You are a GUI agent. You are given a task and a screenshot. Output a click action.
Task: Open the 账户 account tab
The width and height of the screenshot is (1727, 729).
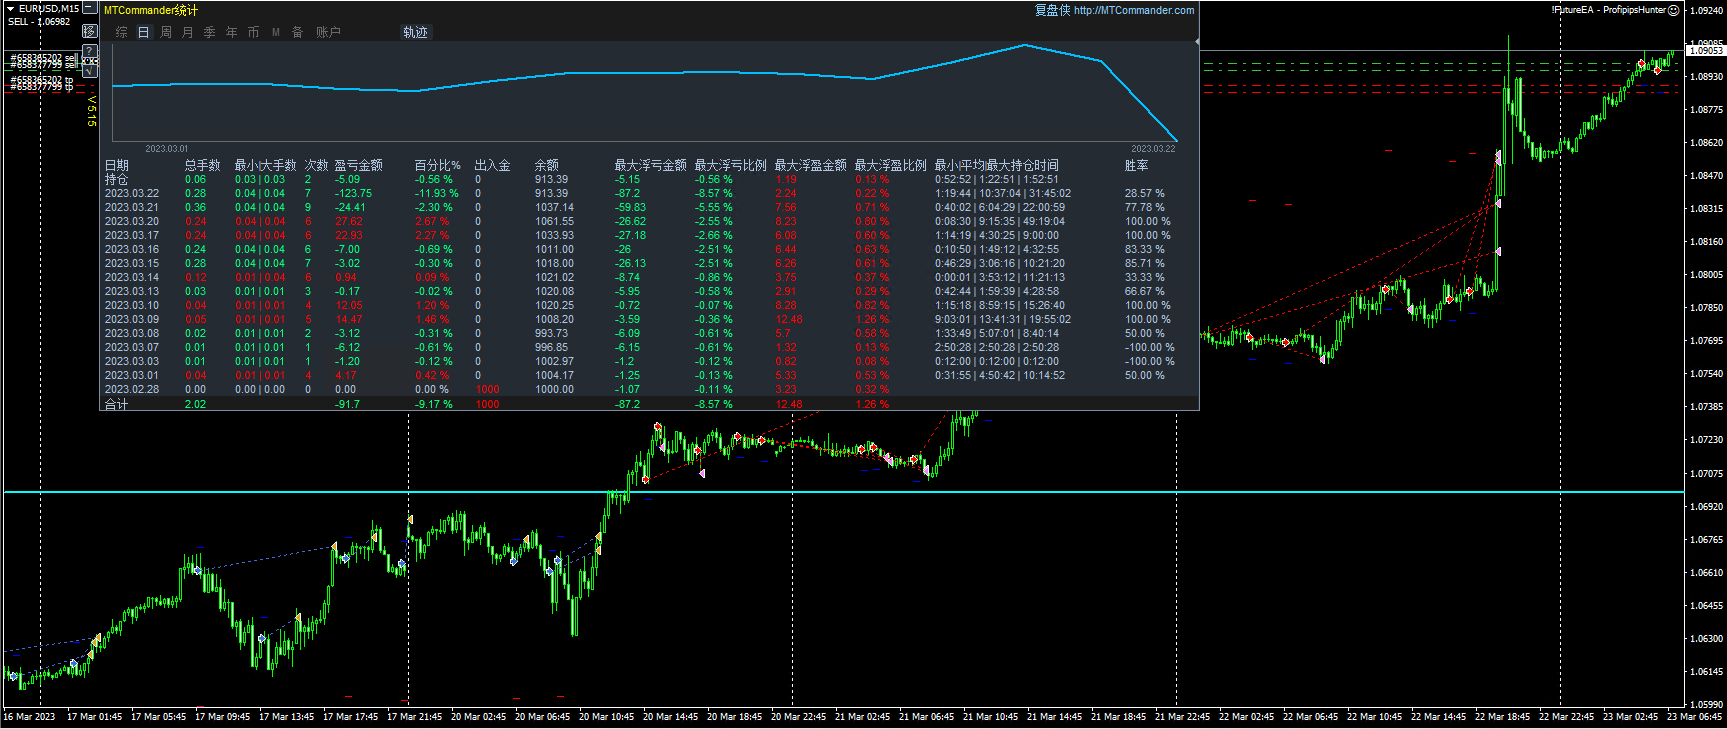tap(328, 32)
